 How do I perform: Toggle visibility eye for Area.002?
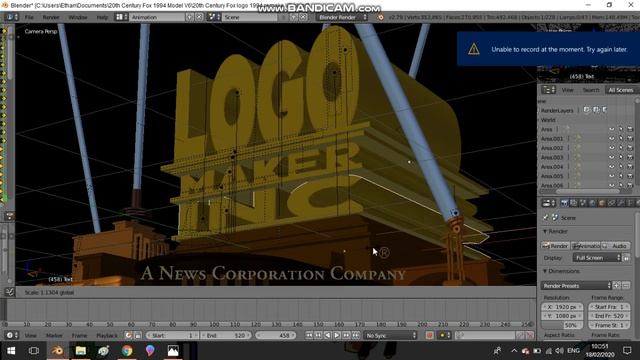pos(611,148)
